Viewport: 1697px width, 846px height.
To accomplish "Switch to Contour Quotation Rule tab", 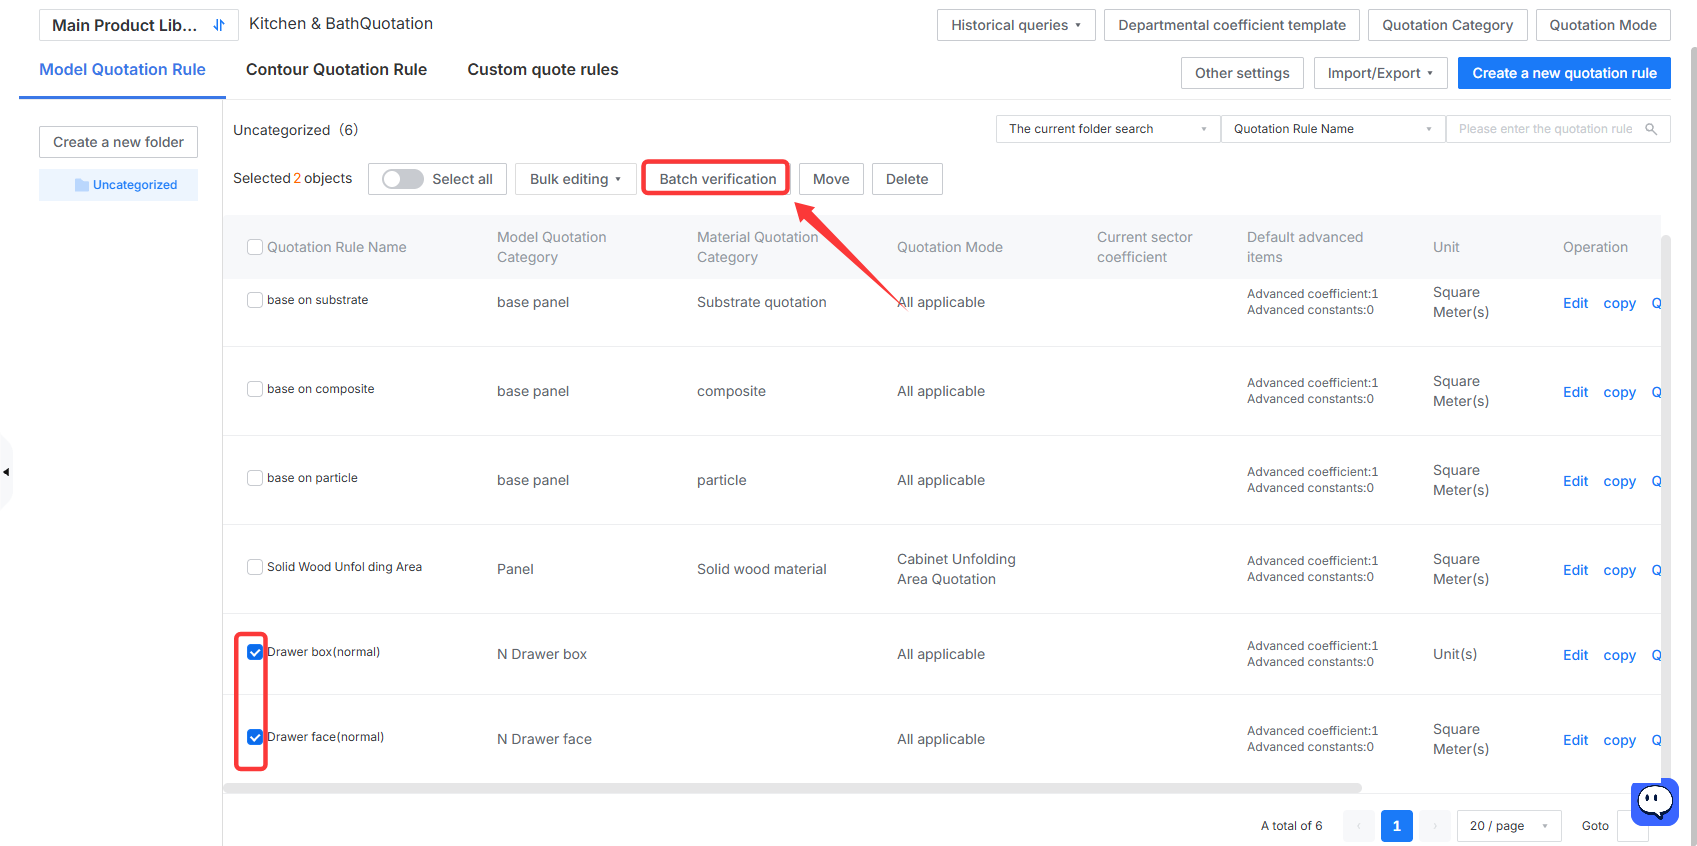I will 336,69.
